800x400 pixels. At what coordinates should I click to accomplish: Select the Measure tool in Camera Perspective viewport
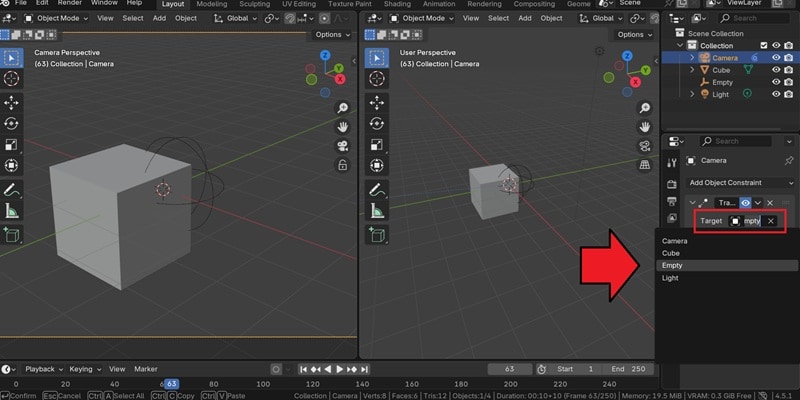point(11,210)
